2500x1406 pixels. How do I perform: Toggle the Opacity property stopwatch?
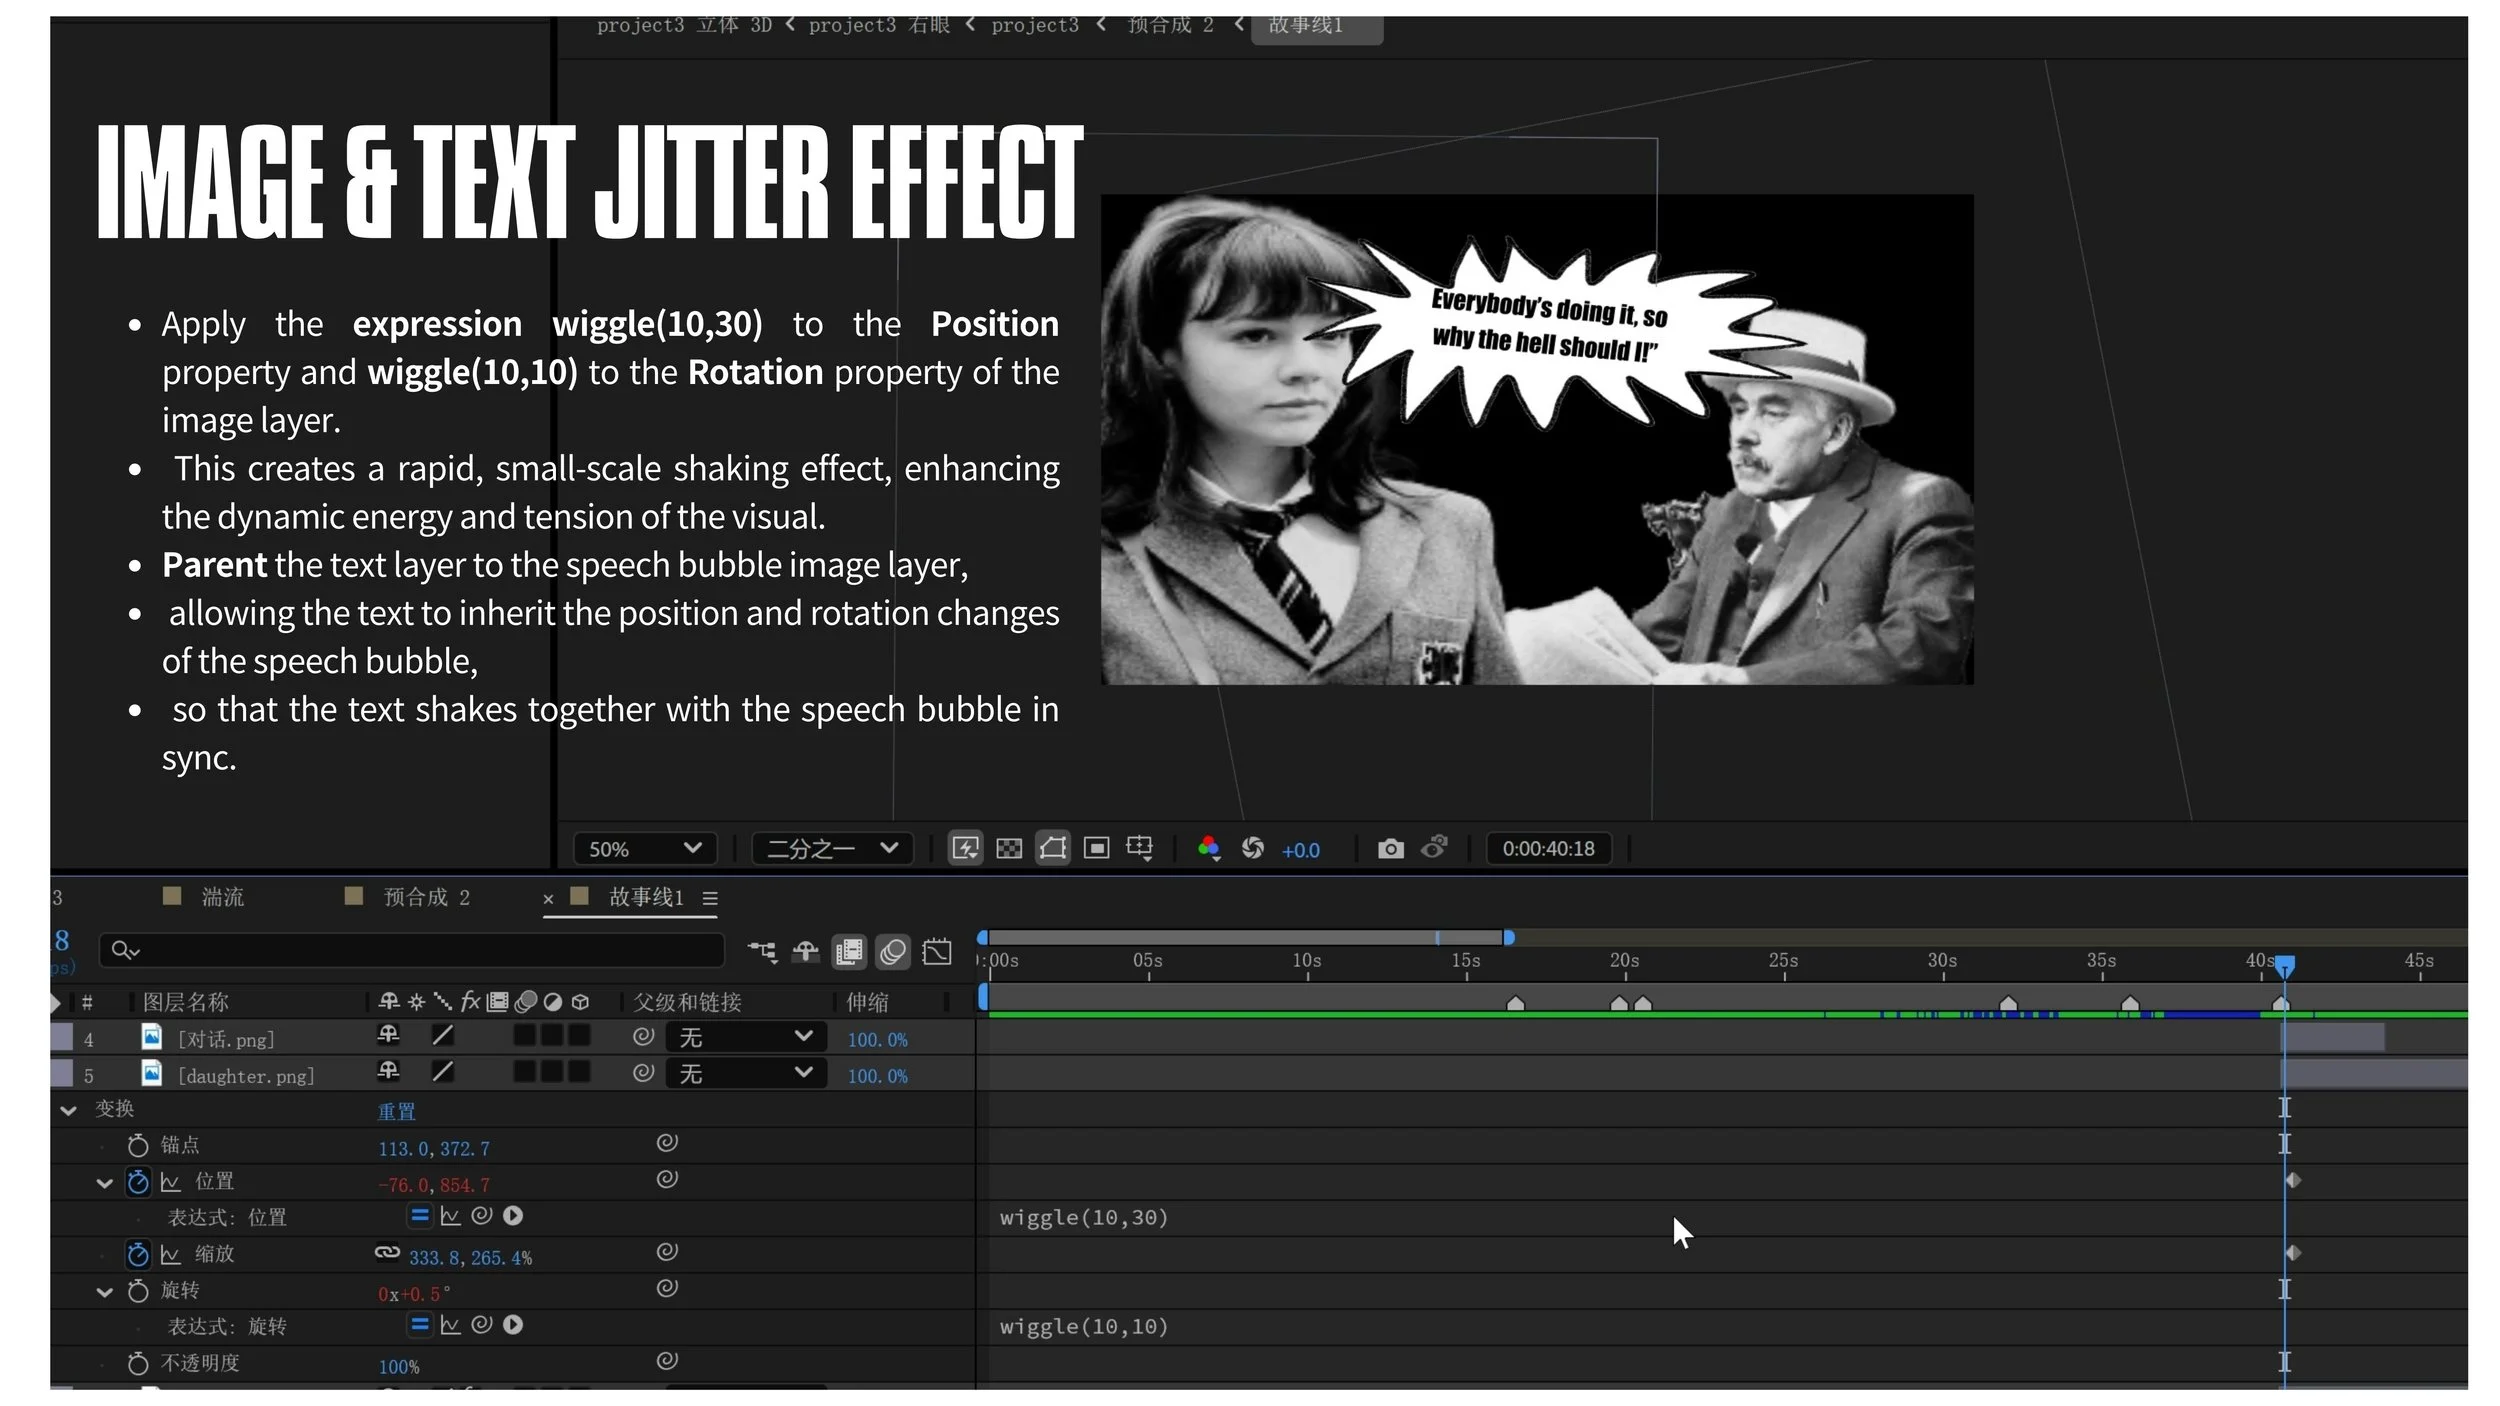(x=138, y=1364)
